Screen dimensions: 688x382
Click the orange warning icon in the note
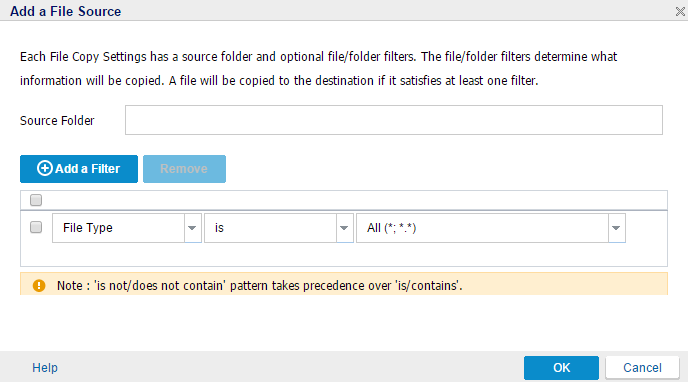pos(39,286)
